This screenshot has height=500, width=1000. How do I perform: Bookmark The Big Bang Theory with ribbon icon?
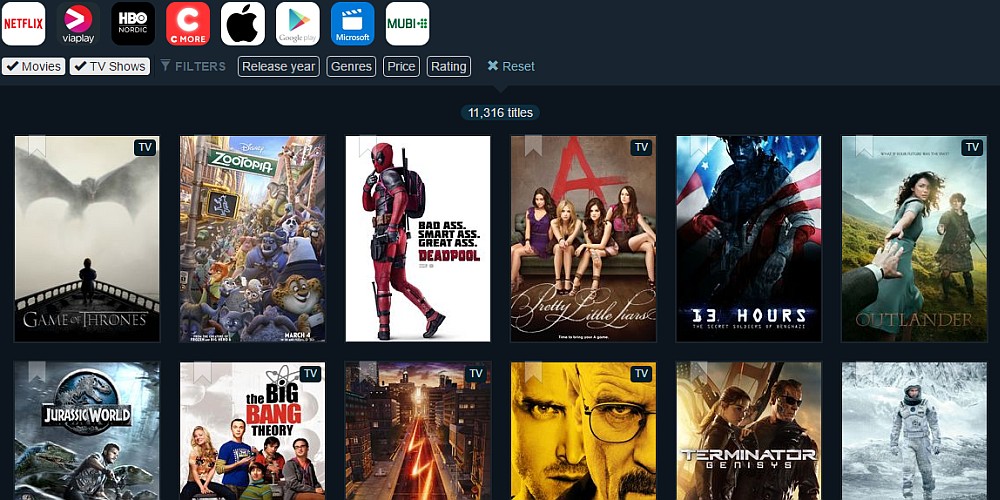[203, 372]
